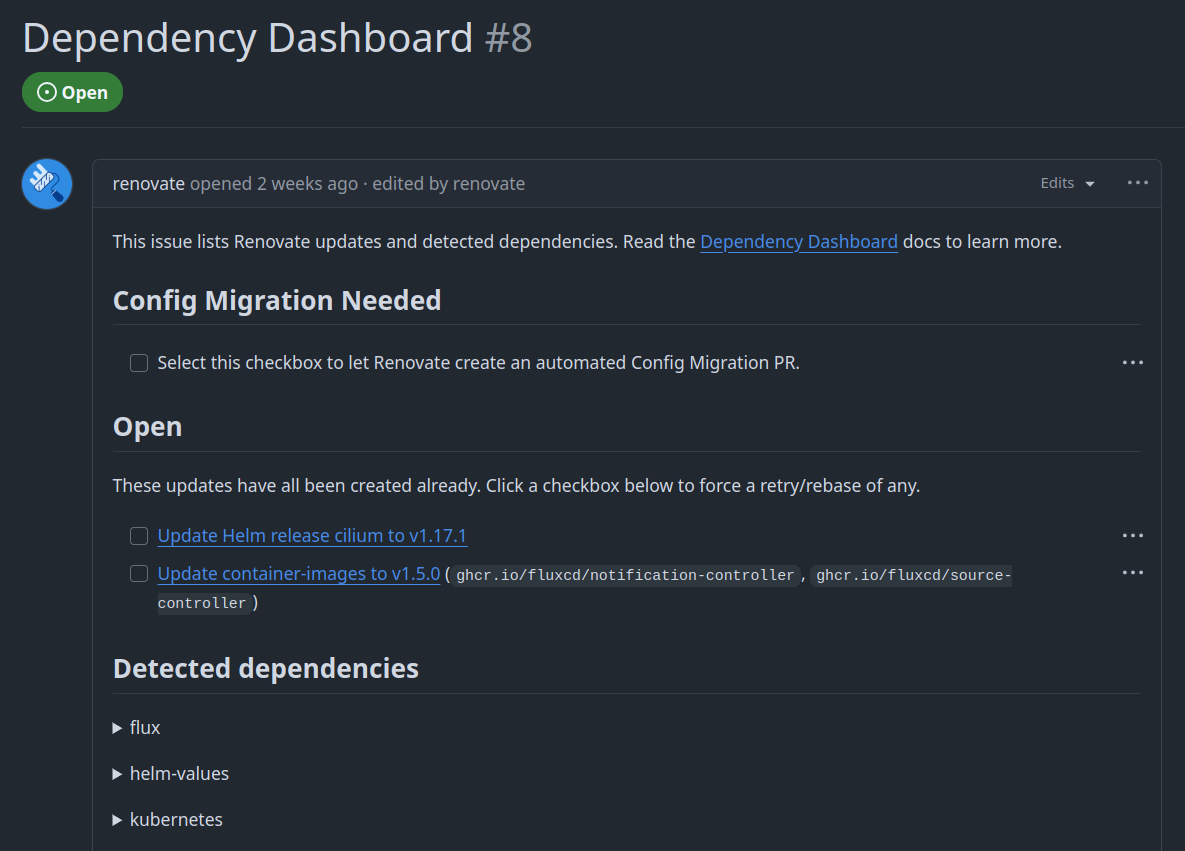The width and height of the screenshot is (1185, 851).
Task: Open three-dot menu beside Config Migration checkbox
Action: point(1132,363)
